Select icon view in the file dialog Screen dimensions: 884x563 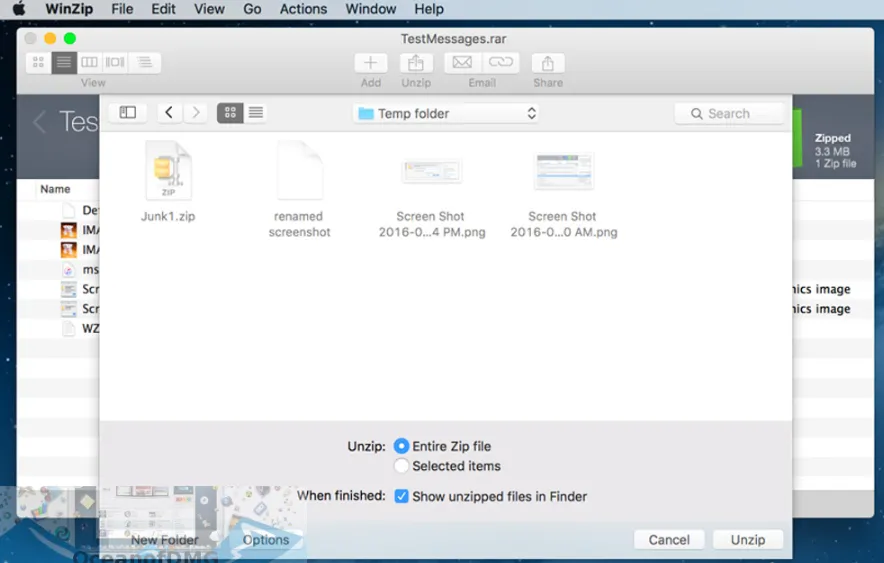pyautogui.click(x=230, y=113)
